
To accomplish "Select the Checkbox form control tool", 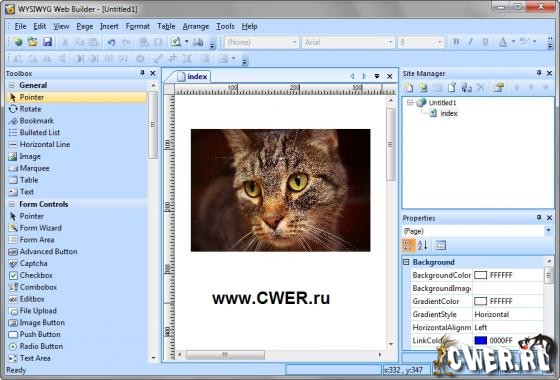I will tap(31, 275).
